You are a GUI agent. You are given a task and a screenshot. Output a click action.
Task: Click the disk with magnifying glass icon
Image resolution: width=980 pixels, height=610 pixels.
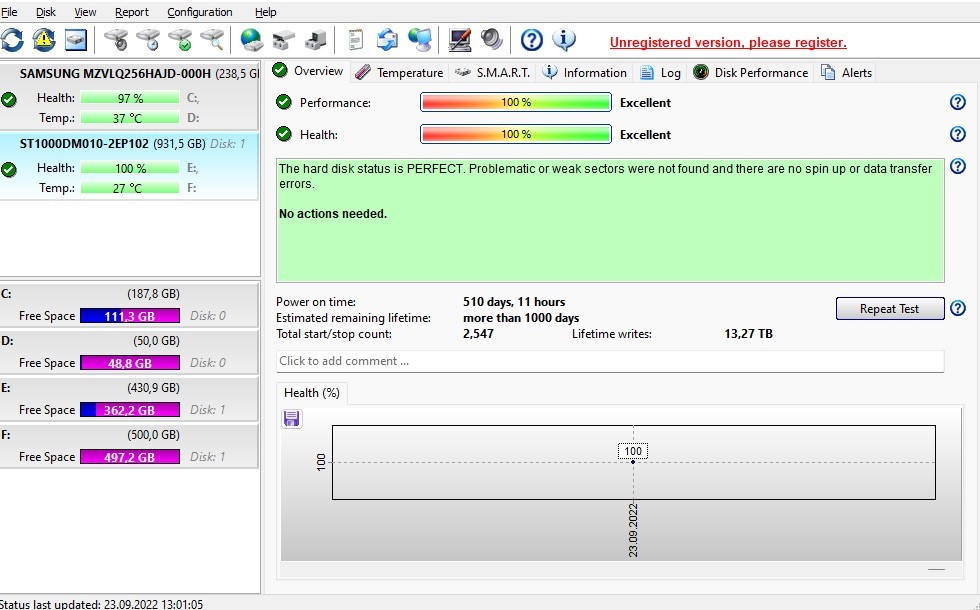click(212, 41)
